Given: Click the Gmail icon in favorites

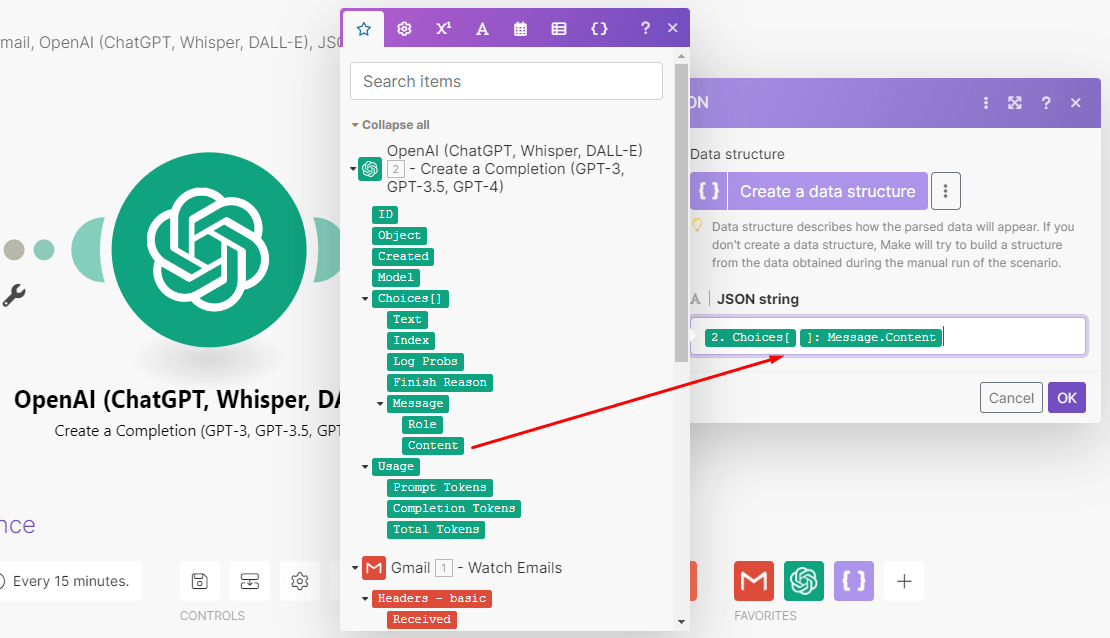Looking at the screenshot, I should 754,581.
